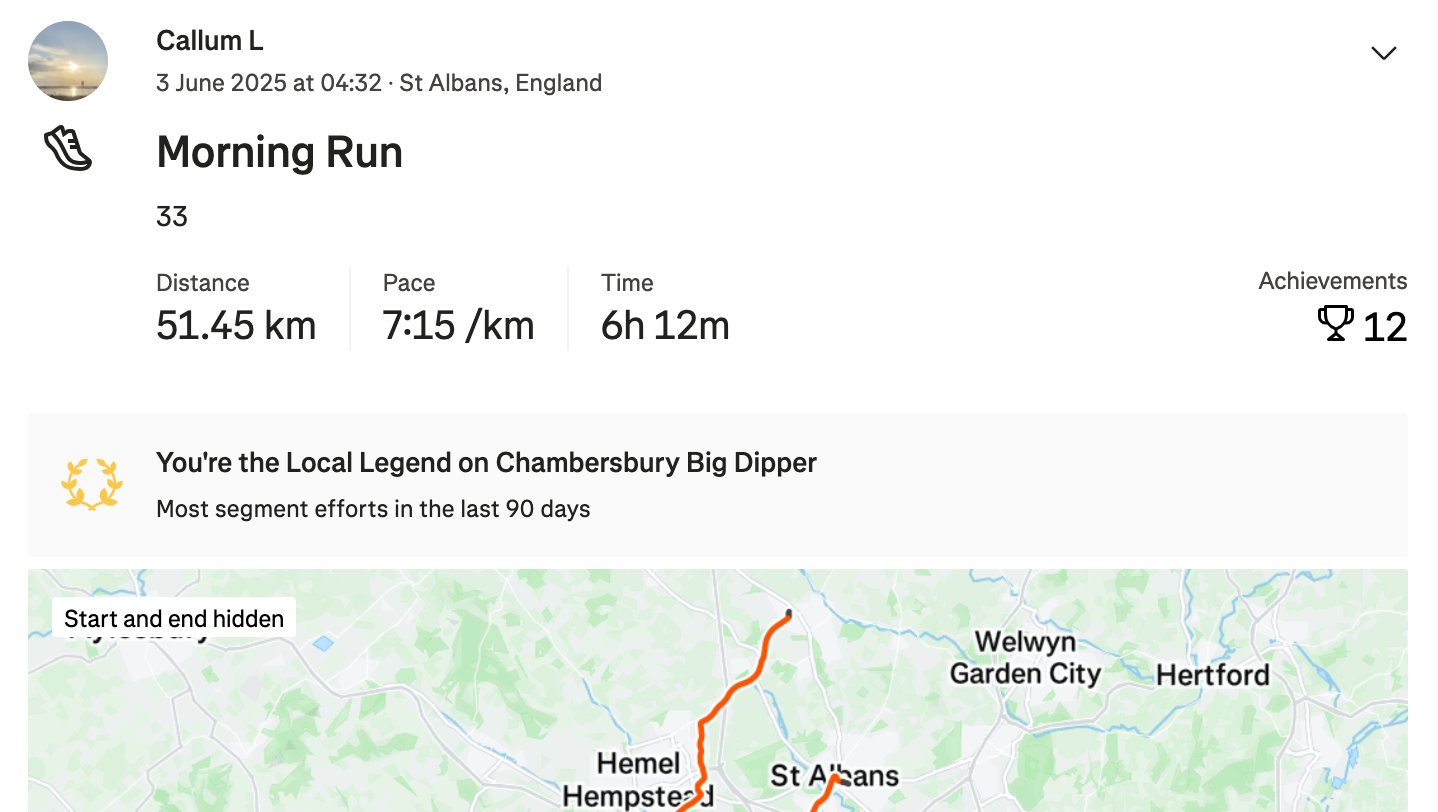Click the Welwyn Garden City map label
The height and width of the screenshot is (812, 1438).
coord(1025,657)
